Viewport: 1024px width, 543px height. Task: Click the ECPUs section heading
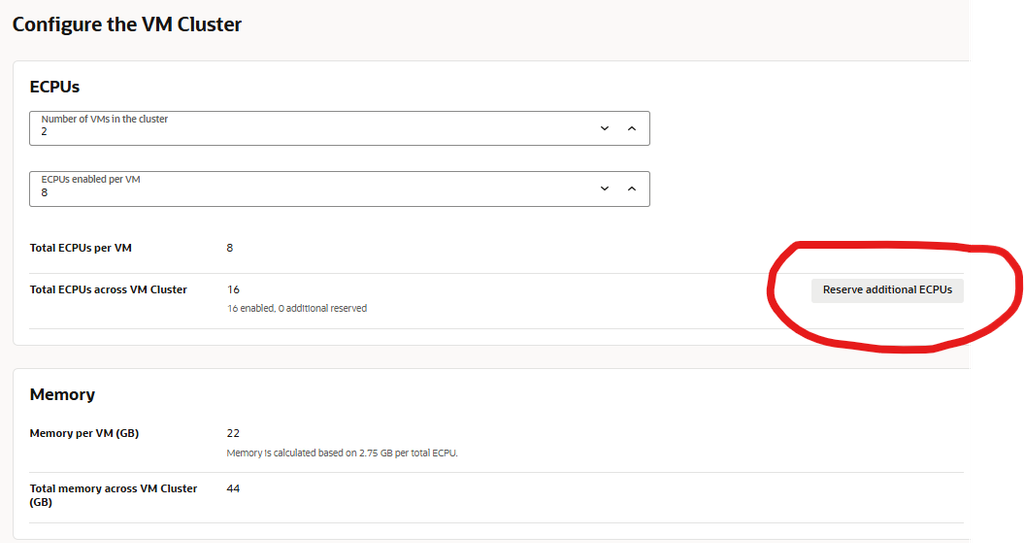point(55,87)
